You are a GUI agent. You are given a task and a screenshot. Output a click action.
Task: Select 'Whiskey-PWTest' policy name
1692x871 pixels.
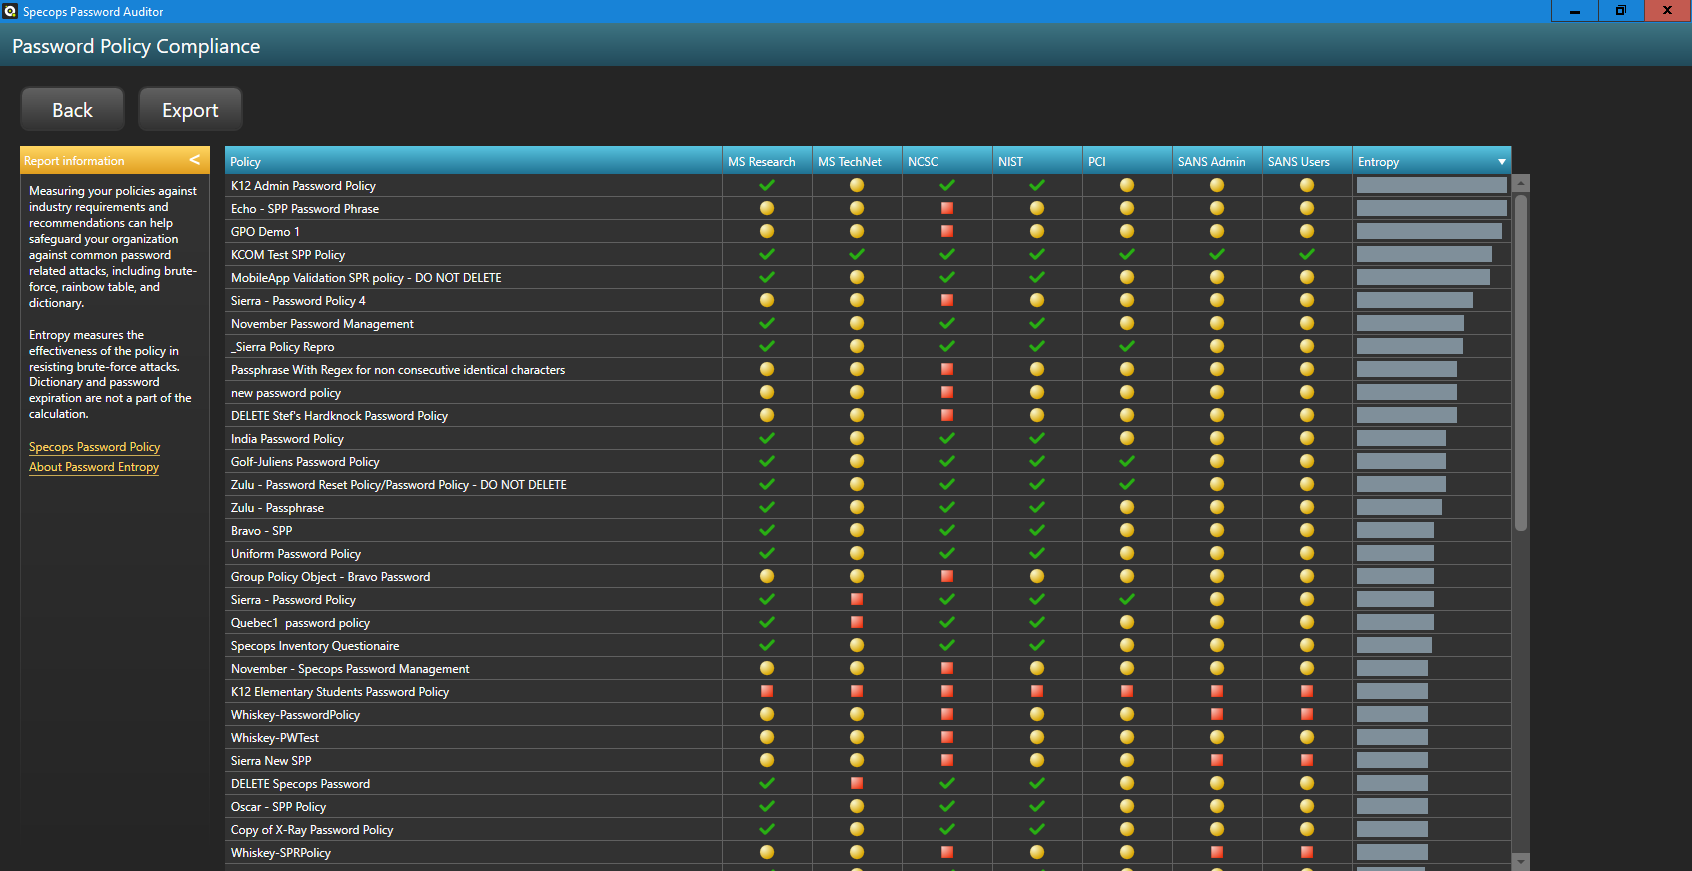[x=275, y=737]
